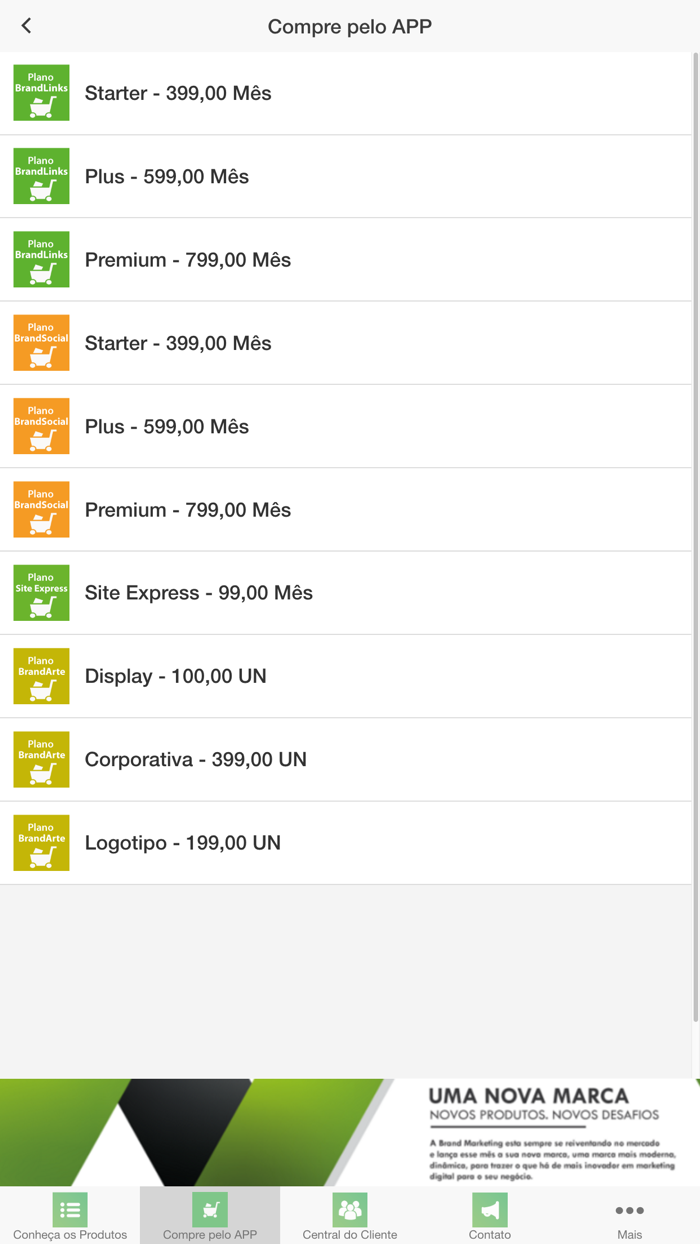Tap the BrandSocial Premium plan cart icon
The width and height of the screenshot is (700, 1244).
[x=41, y=510]
